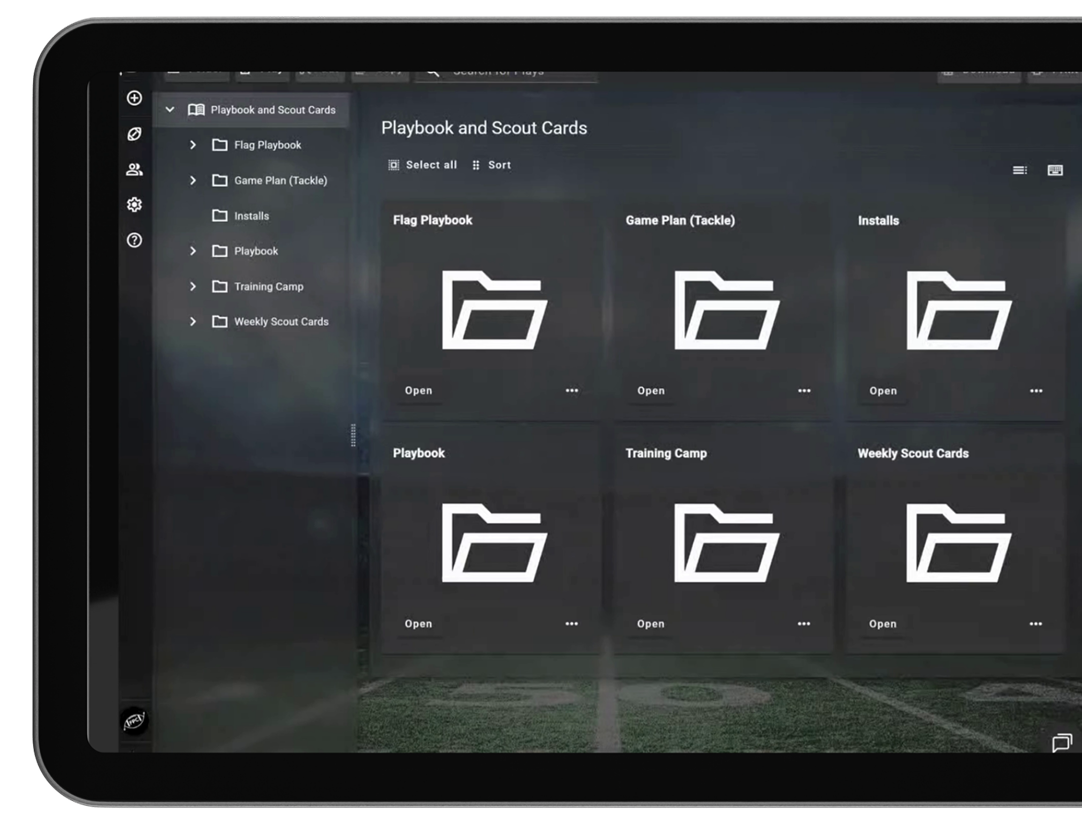Open the help question mark icon
This screenshot has width=1082, height=824.
[x=135, y=240]
